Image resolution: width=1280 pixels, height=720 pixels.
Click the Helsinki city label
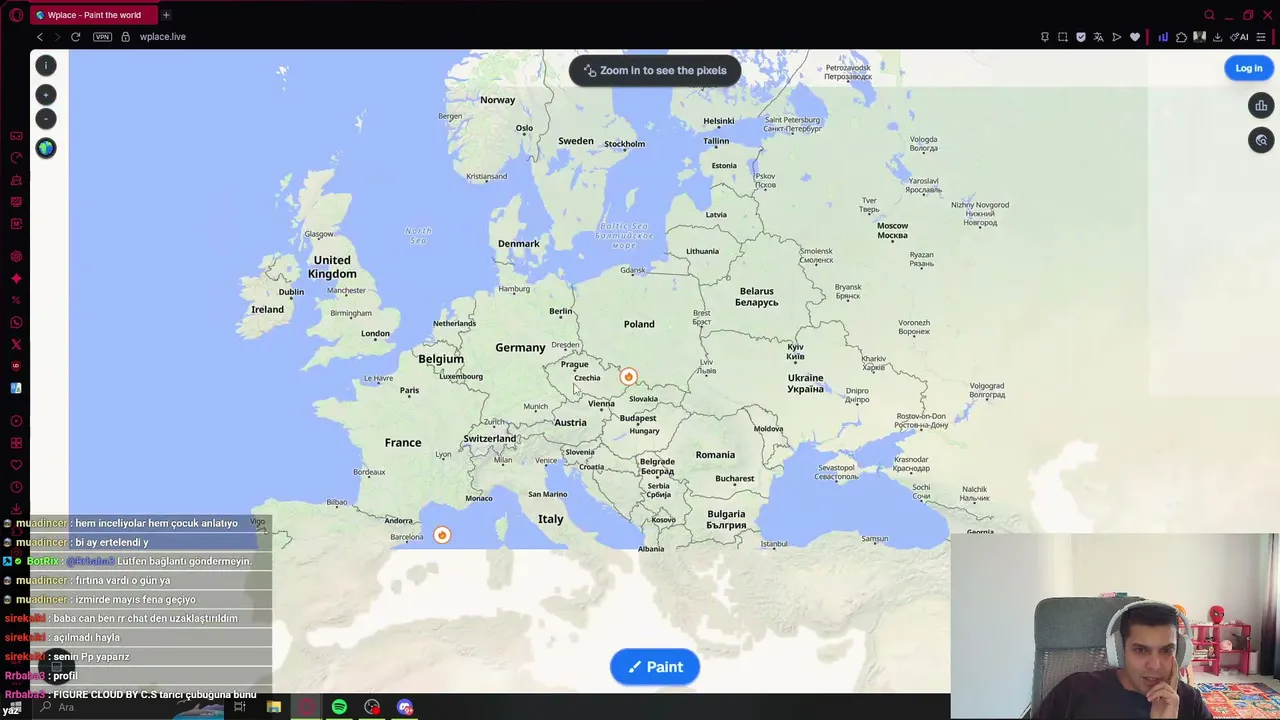[x=719, y=122]
